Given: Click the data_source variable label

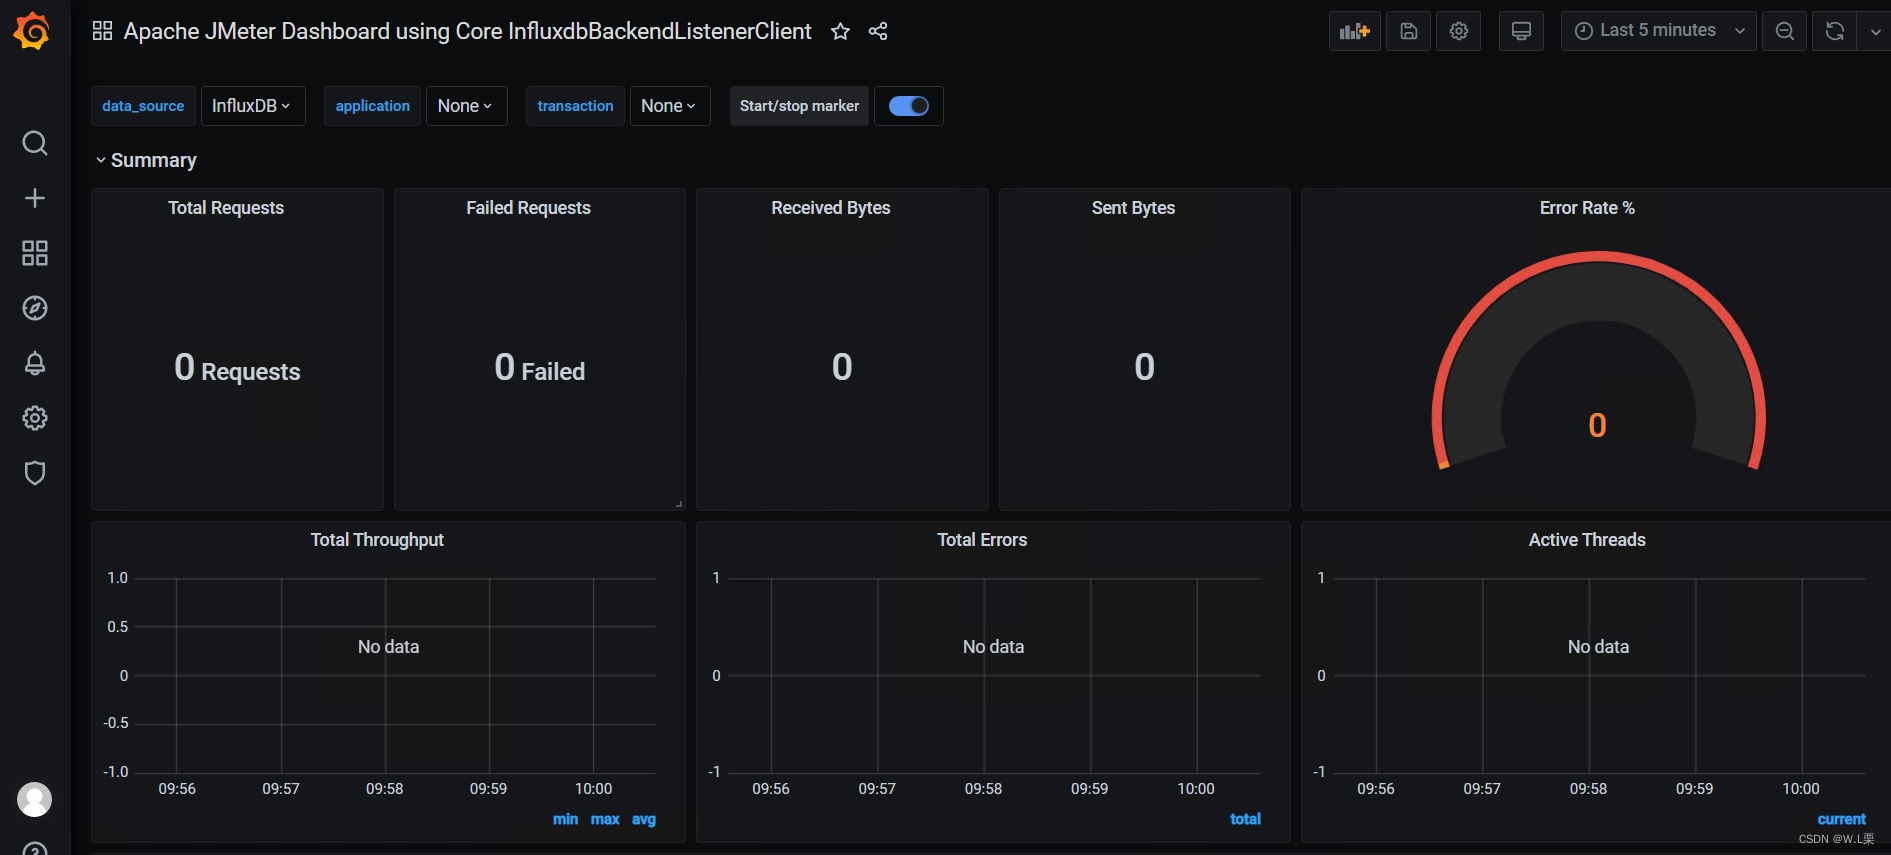Looking at the screenshot, I should coord(143,106).
